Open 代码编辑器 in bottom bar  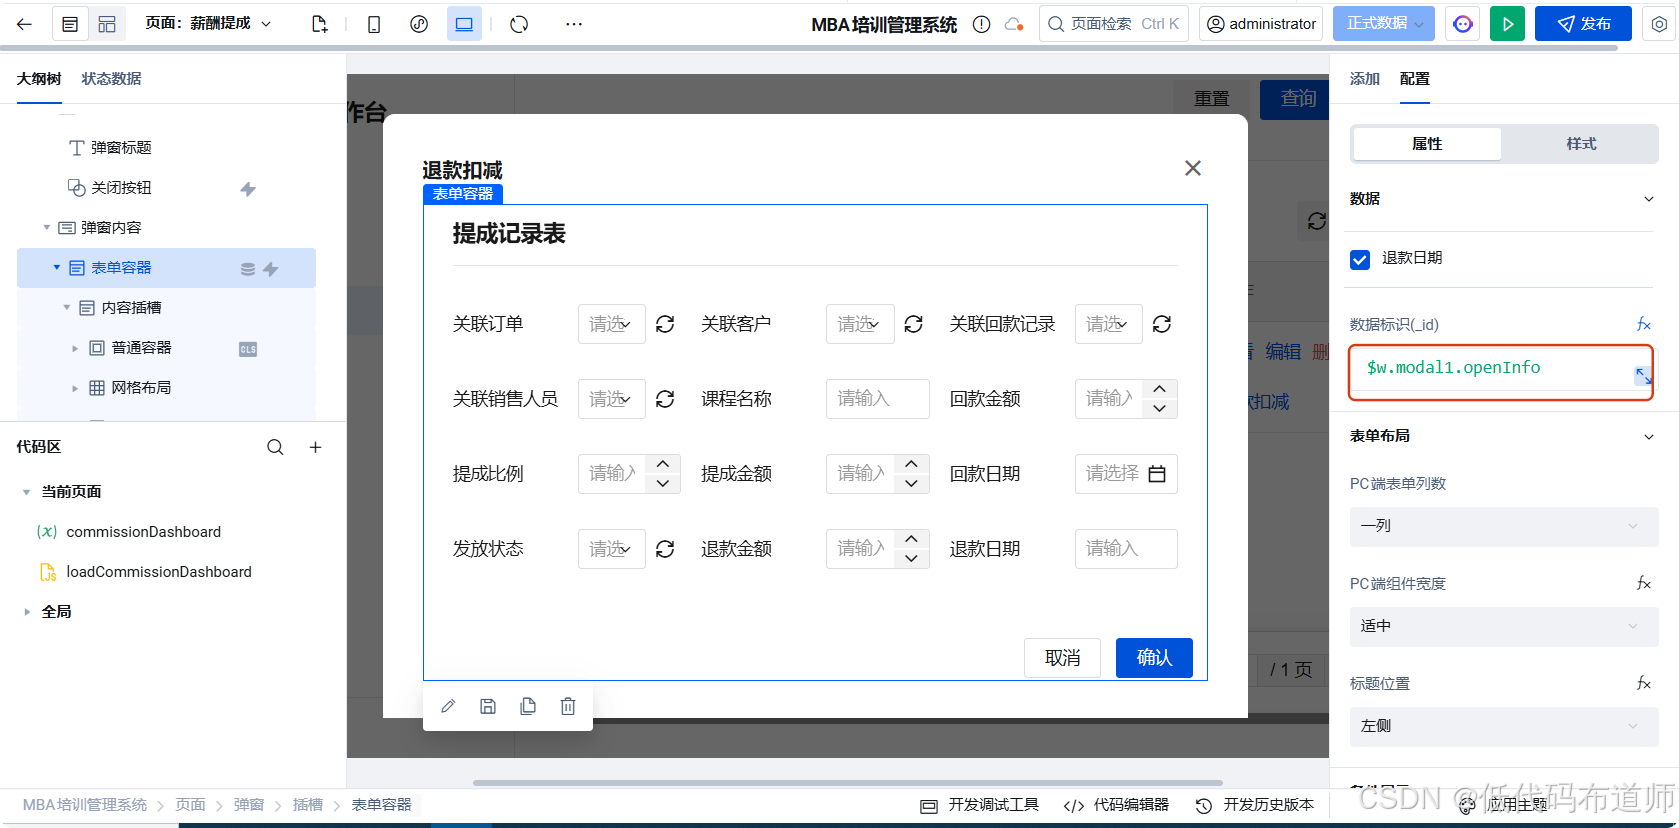(x=1116, y=805)
